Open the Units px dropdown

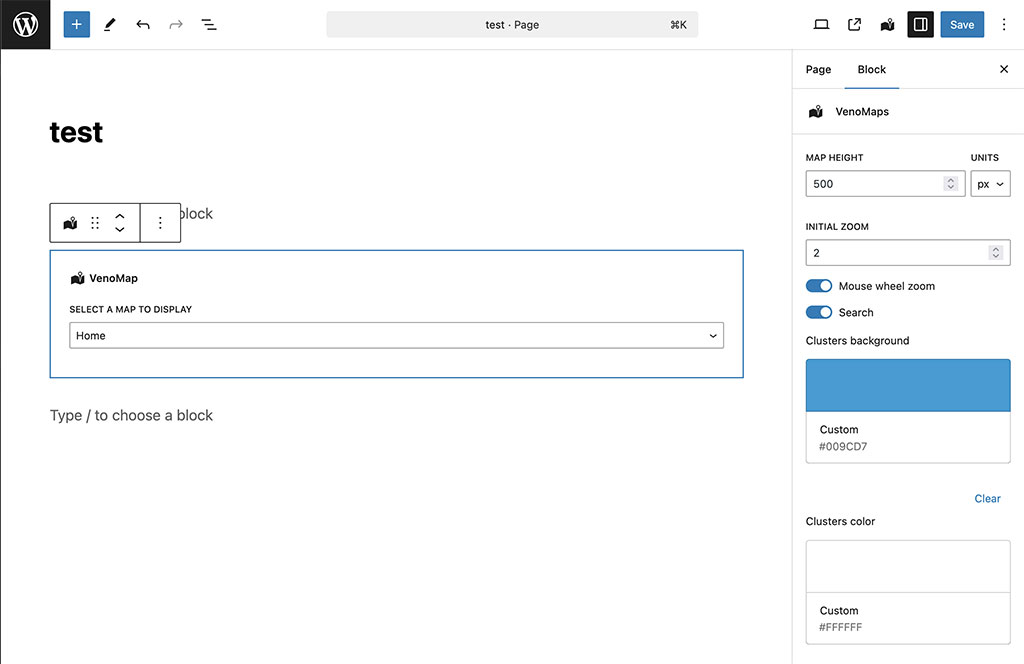pos(990,184)
